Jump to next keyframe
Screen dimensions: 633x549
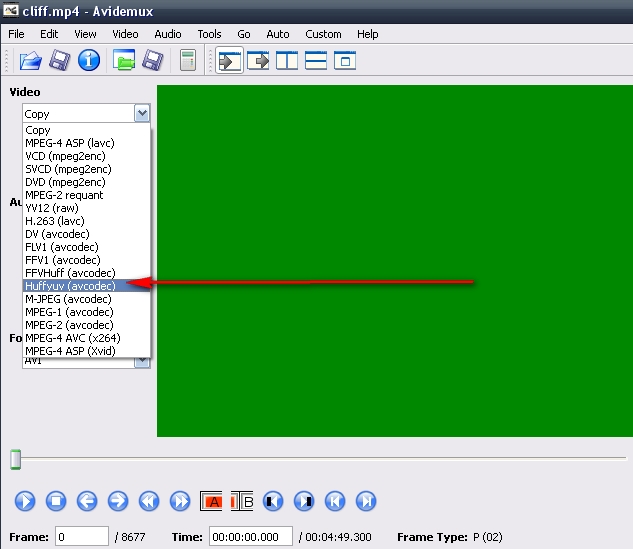pos(180,501)
